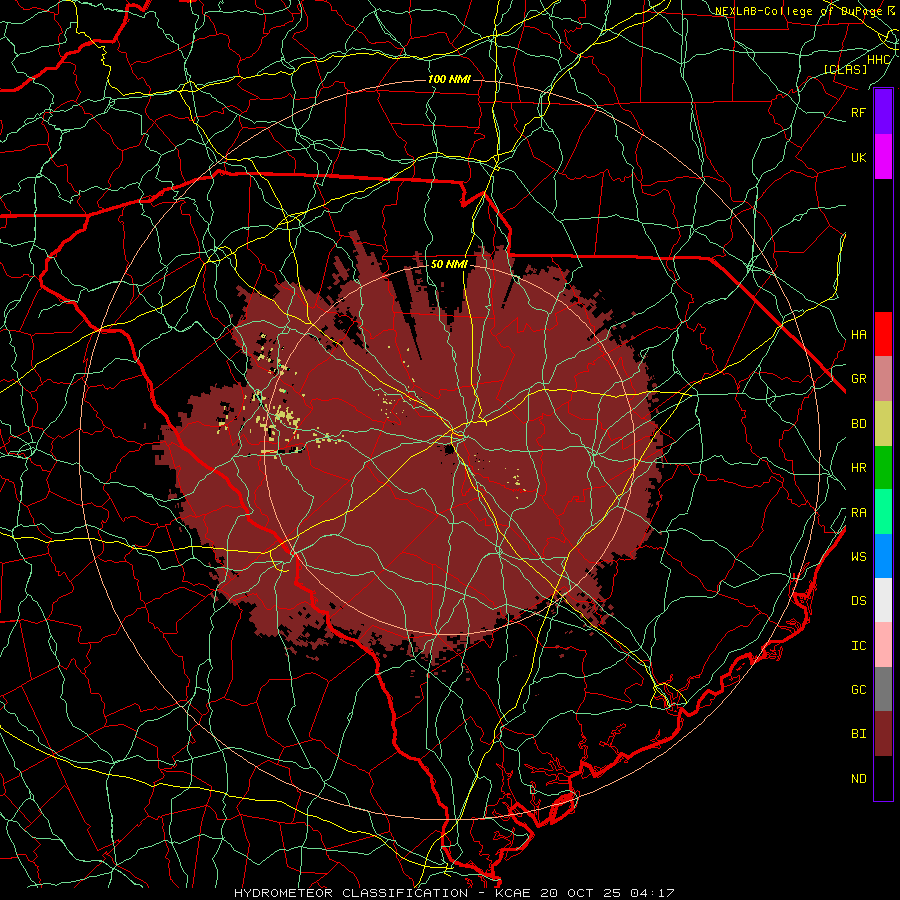Image resolution: width=900 pixels, height=900 pixels.
Task: Click the "KCAE" radar site identifier
Action: [x=513, y=893]
